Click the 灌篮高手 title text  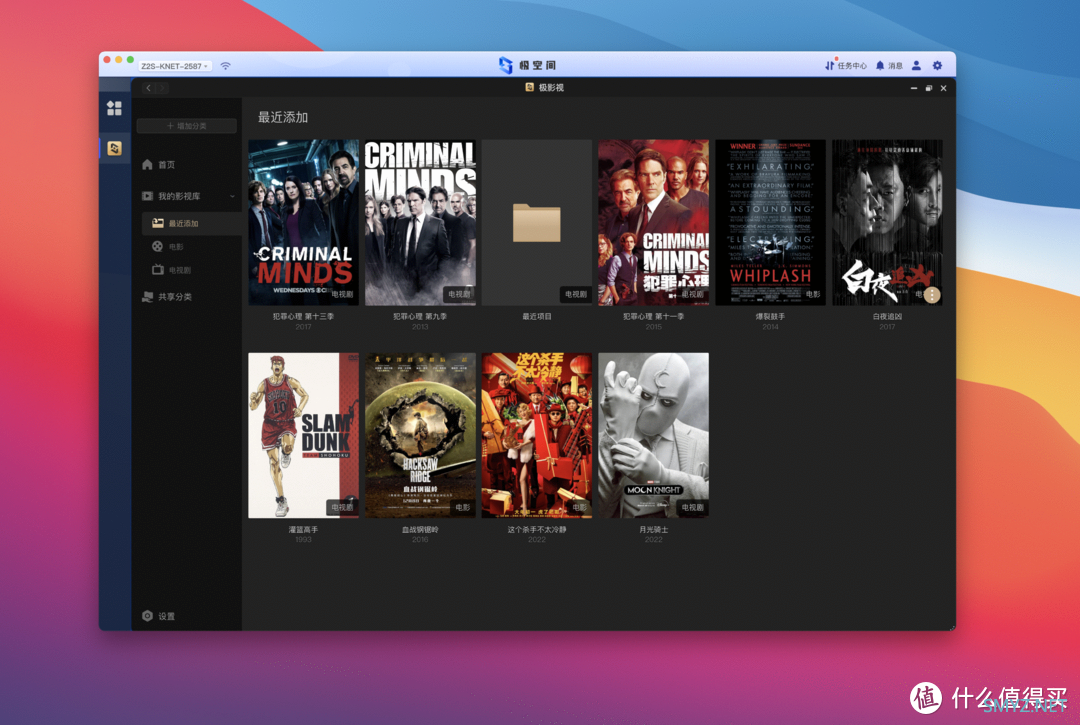click(303, 529)
